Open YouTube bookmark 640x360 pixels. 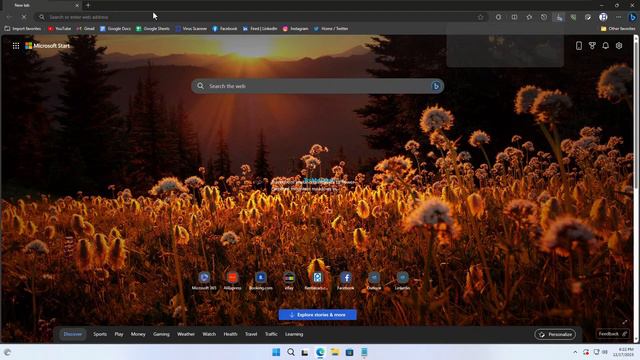pyautogui.click(x=59, y=29)
